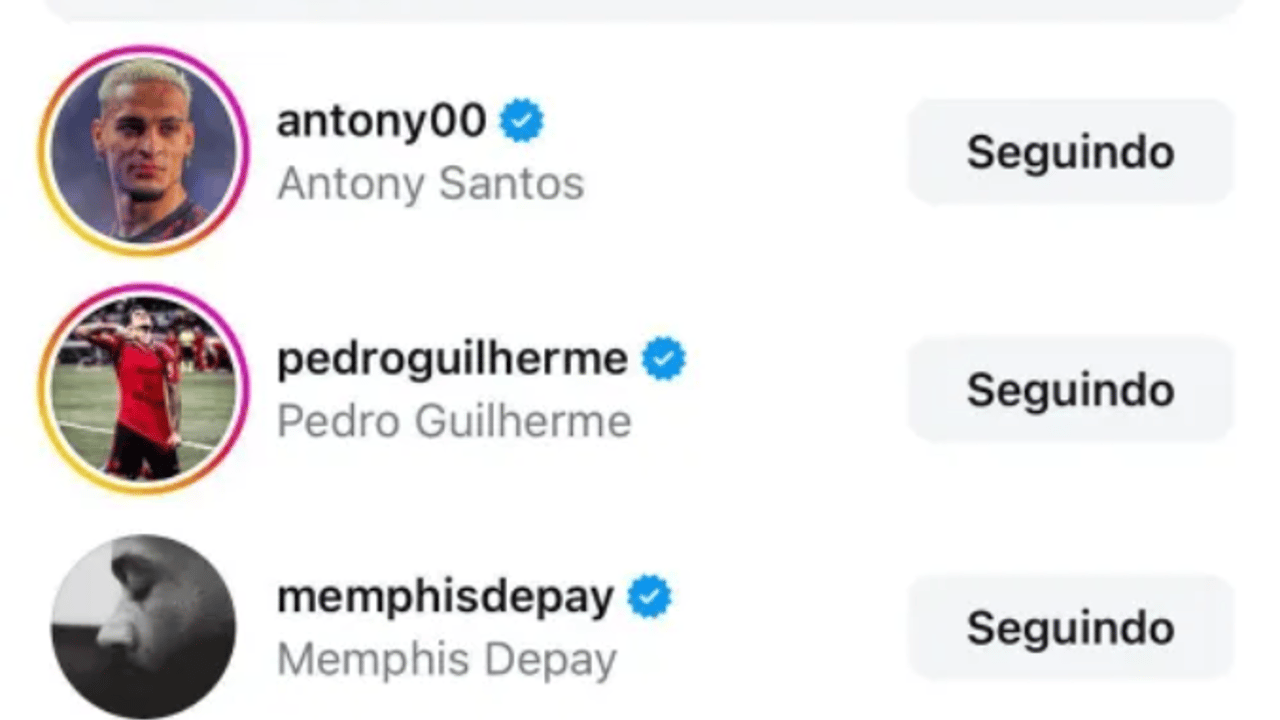Select the 'Memphis Depay' display name
The height and width of the screenshot is (720, 1280).
point(446,660)
